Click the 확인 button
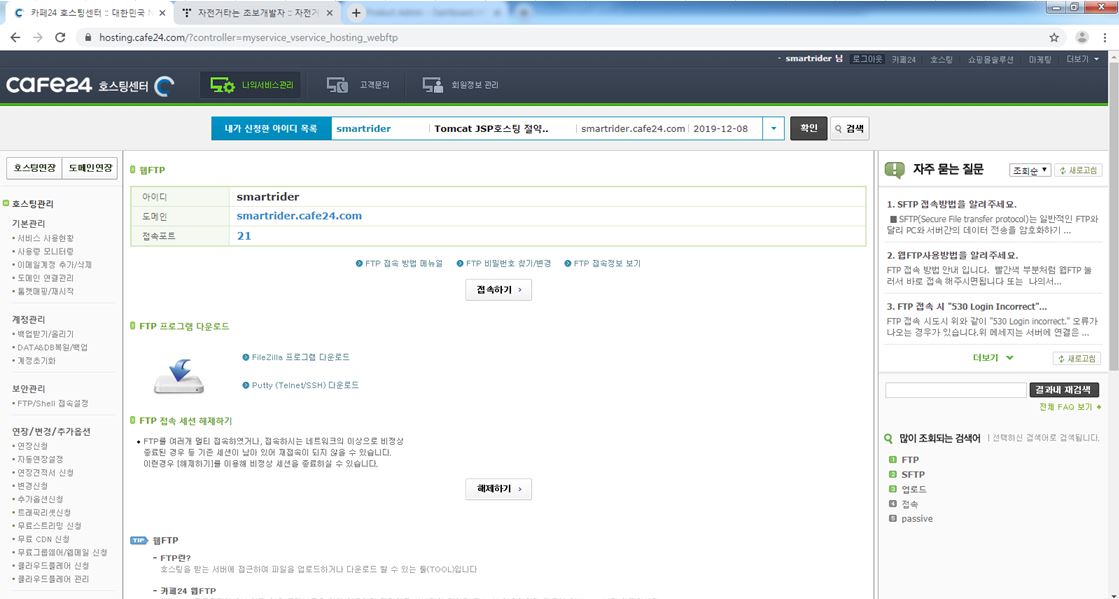 (808, 129)
